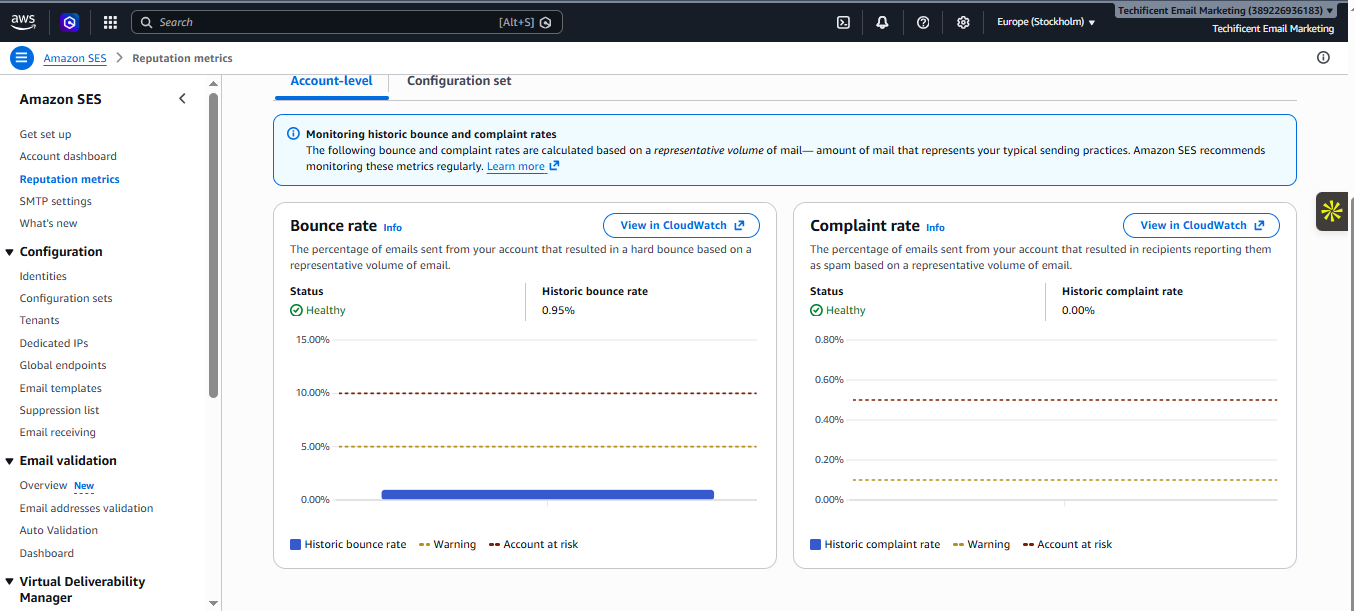Switch to the Account-level tab

point(331,81)
